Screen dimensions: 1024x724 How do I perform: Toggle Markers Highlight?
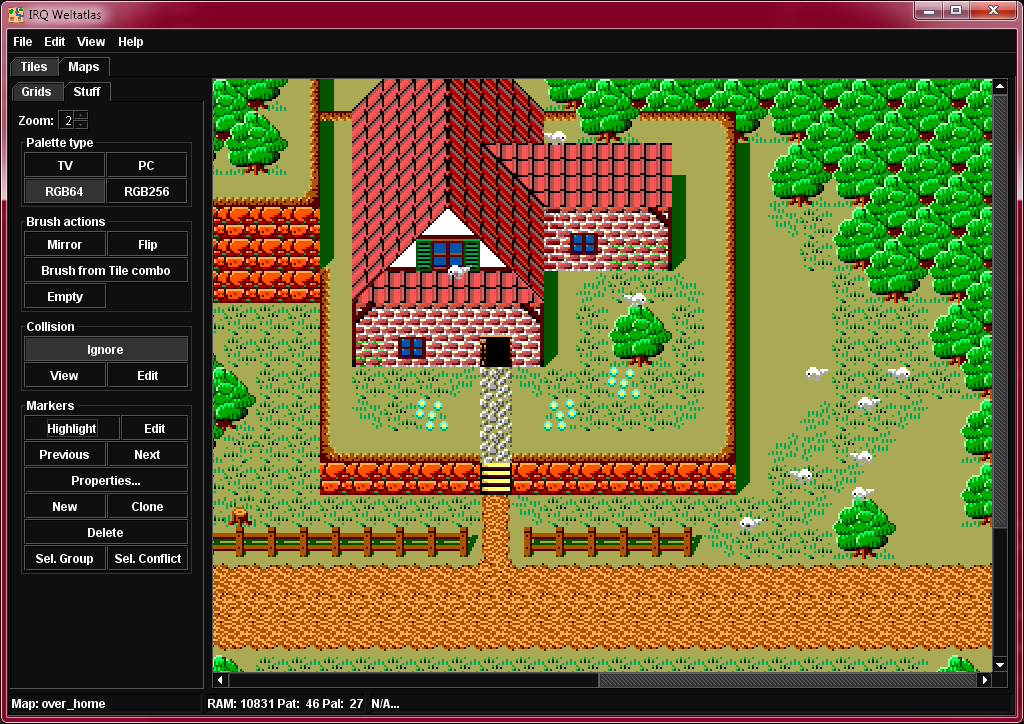[x=72, y=428]
